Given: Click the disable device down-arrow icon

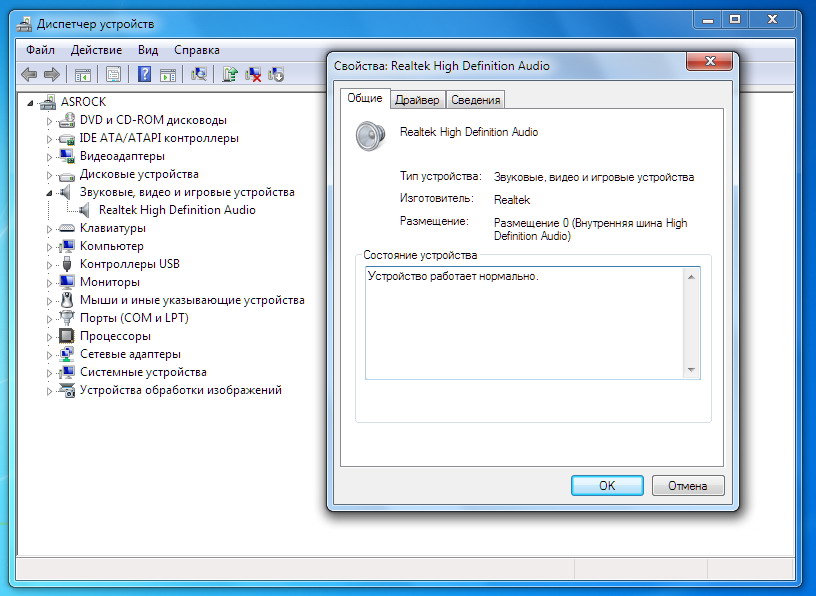Looking at the screenshot, I should (276, 74).
